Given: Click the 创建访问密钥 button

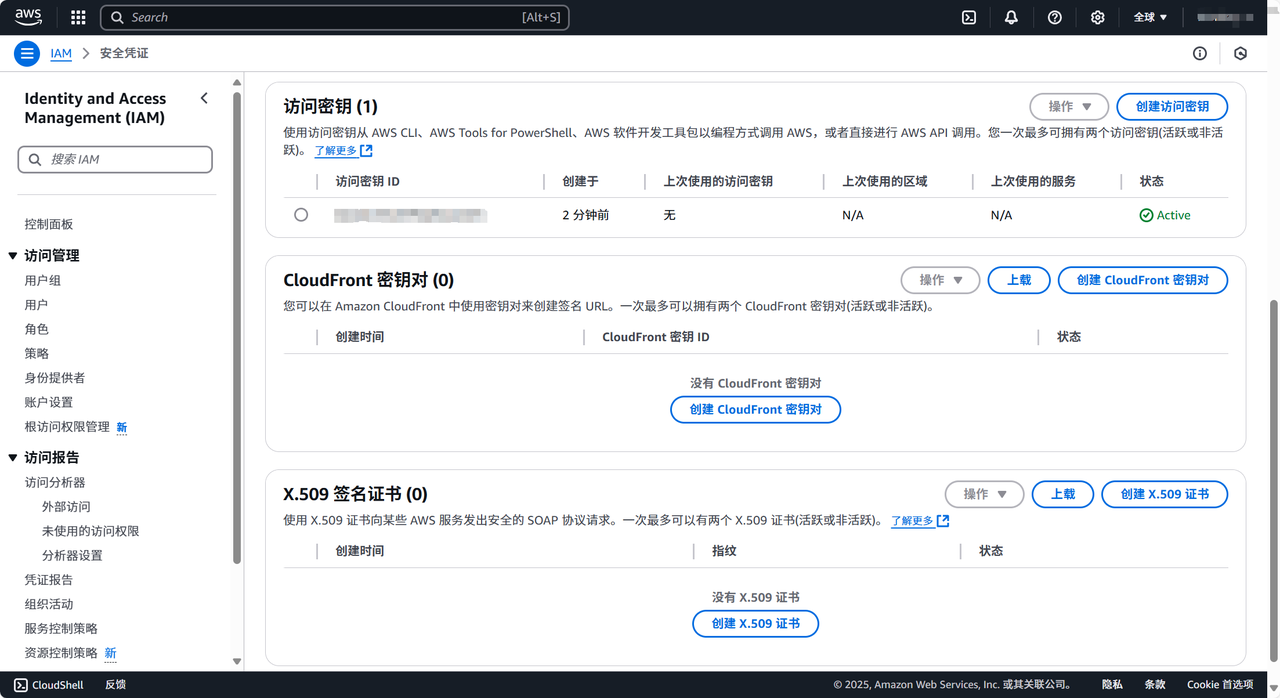Looking at the screenshot, I should (1172, 106).
